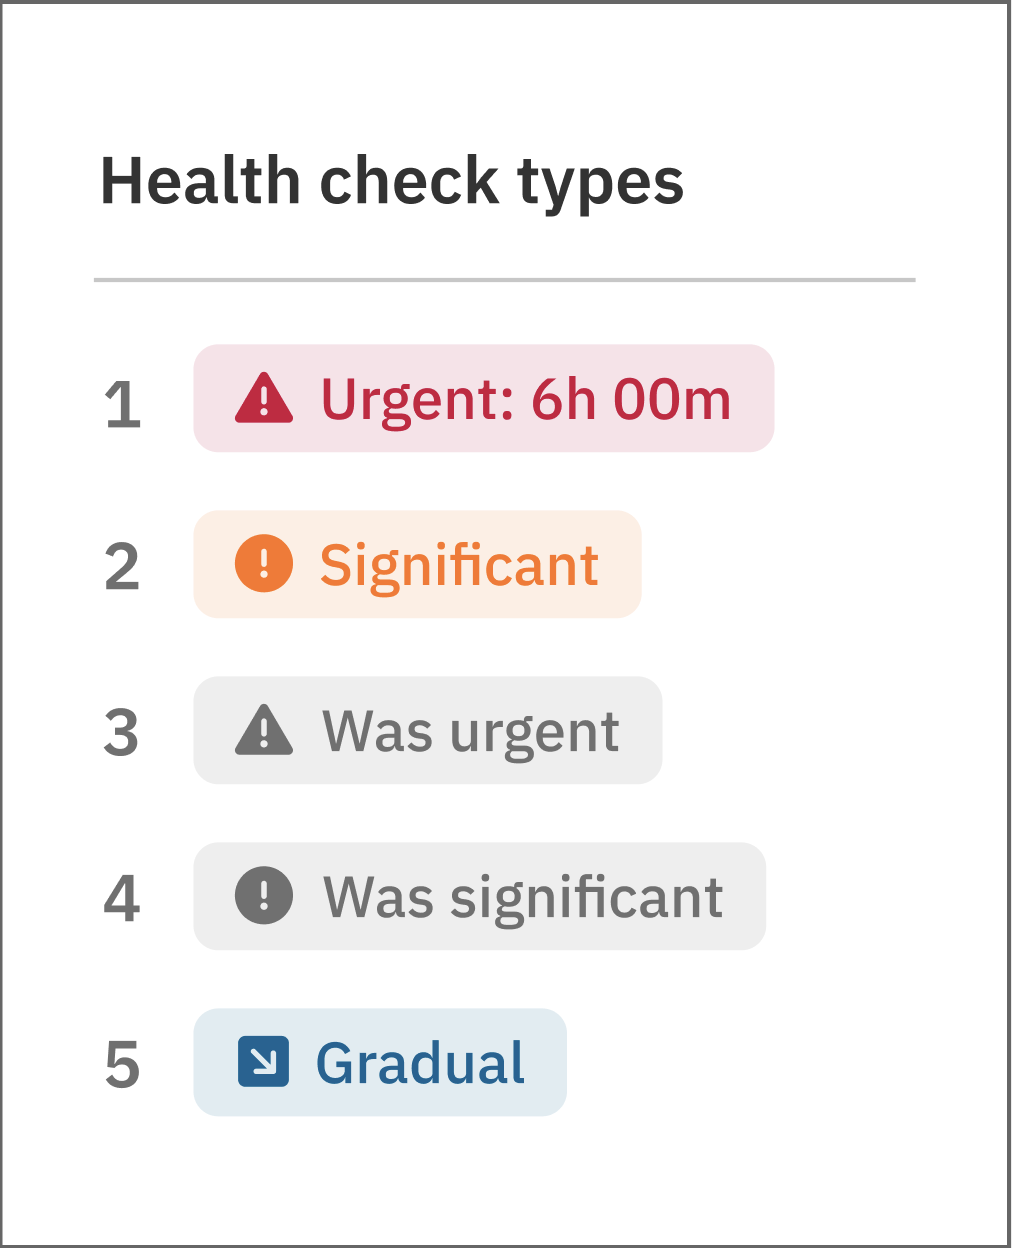The width and height of the screenshot is (1012, 1248).
Task: Select the Gradual badge
Action: [380, 1062]
